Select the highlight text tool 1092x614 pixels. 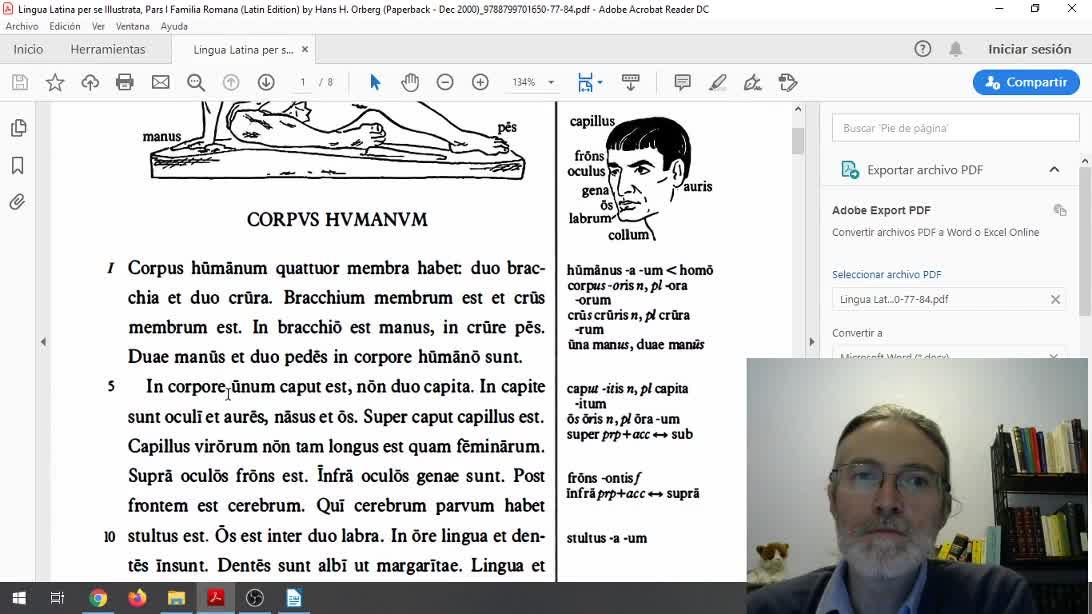(x=717, y=82)
